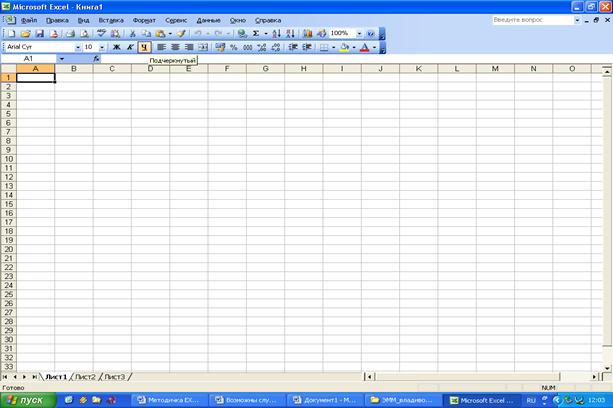
Task: Toggle bold formatting (Ж button)
Action: [x=117, y=47]
